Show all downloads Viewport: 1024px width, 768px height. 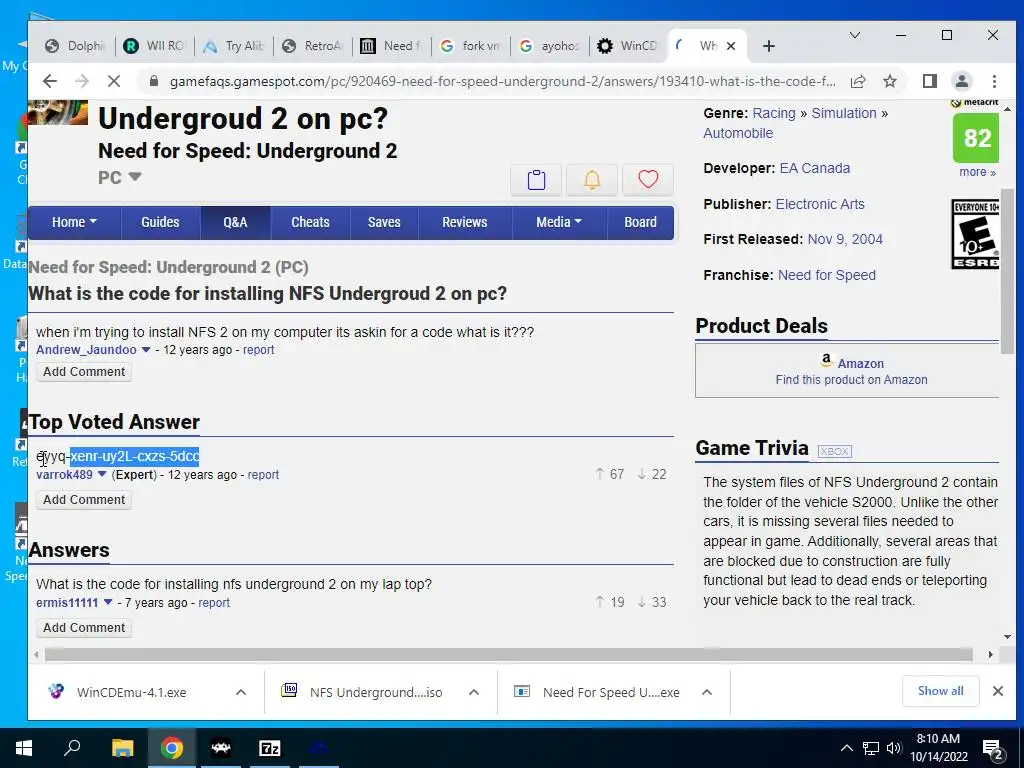point(940,691)
